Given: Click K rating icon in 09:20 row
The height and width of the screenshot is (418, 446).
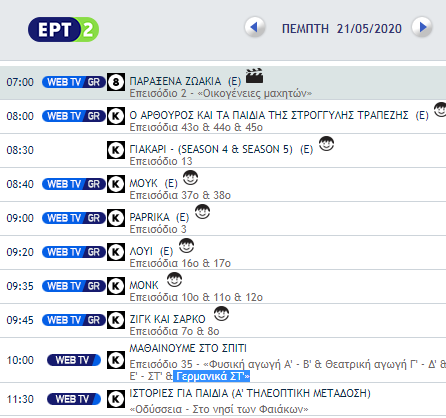Looking at the screenshot, I should [x=116, y=252].
